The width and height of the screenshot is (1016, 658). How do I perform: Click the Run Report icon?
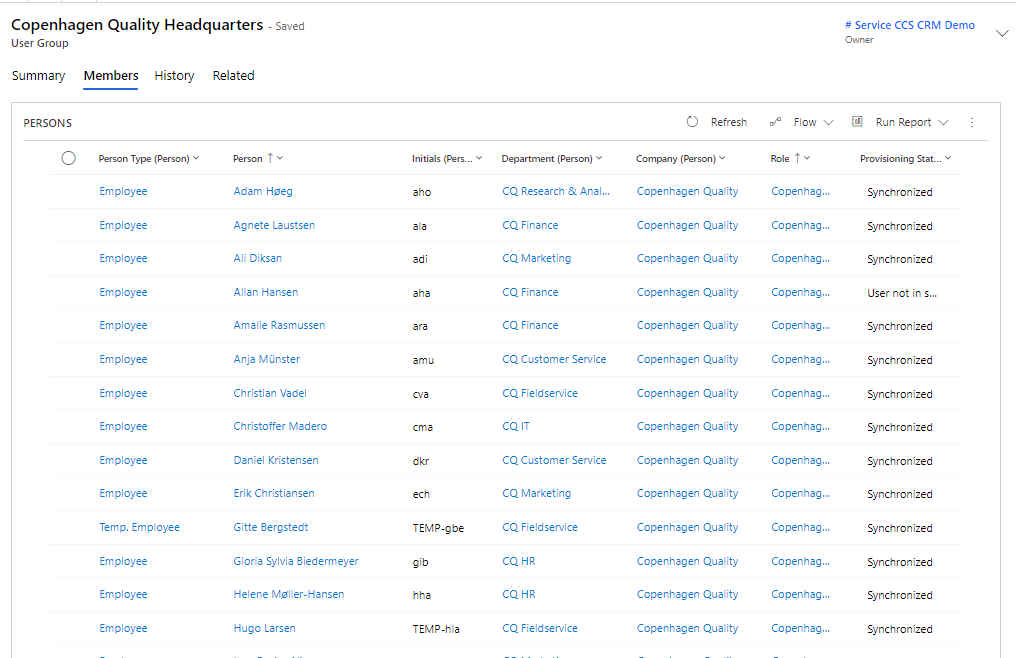[x=857, y=122]
